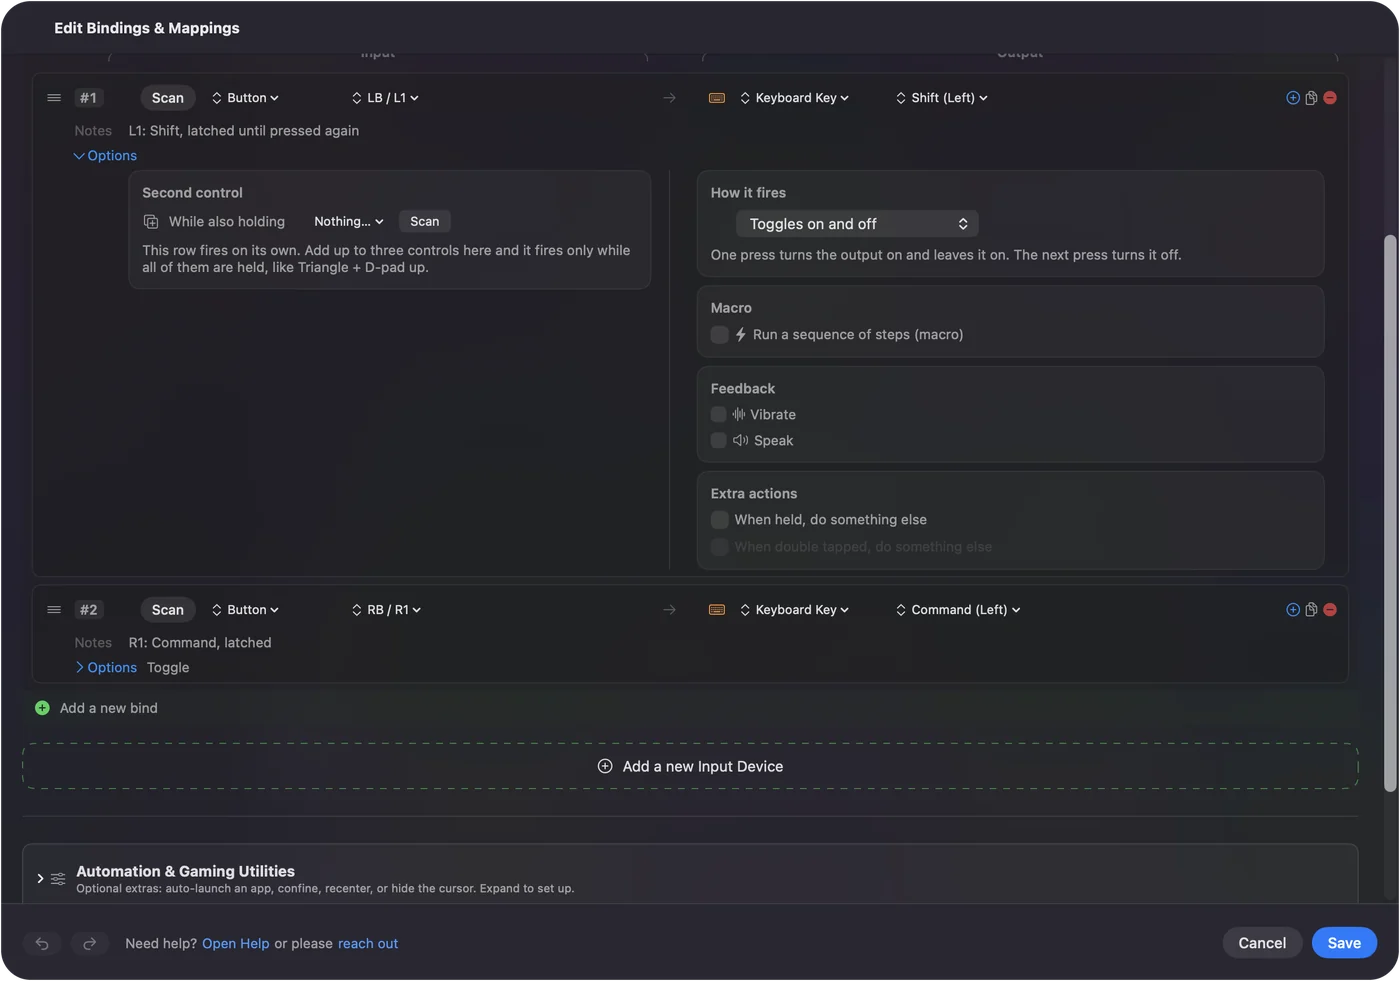Click the redo arrow button
The width and height of the screenshot is (1400, 981).
(89, 943)
